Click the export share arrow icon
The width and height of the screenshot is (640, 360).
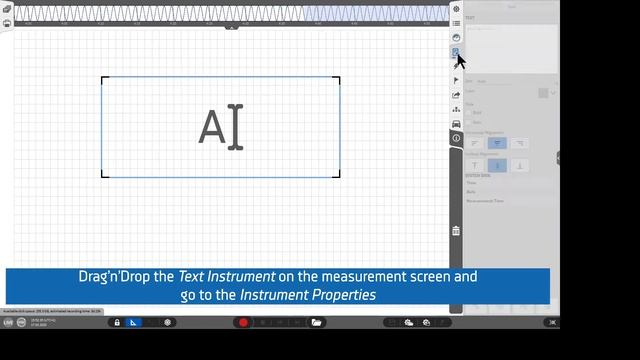tap(456, 95)
